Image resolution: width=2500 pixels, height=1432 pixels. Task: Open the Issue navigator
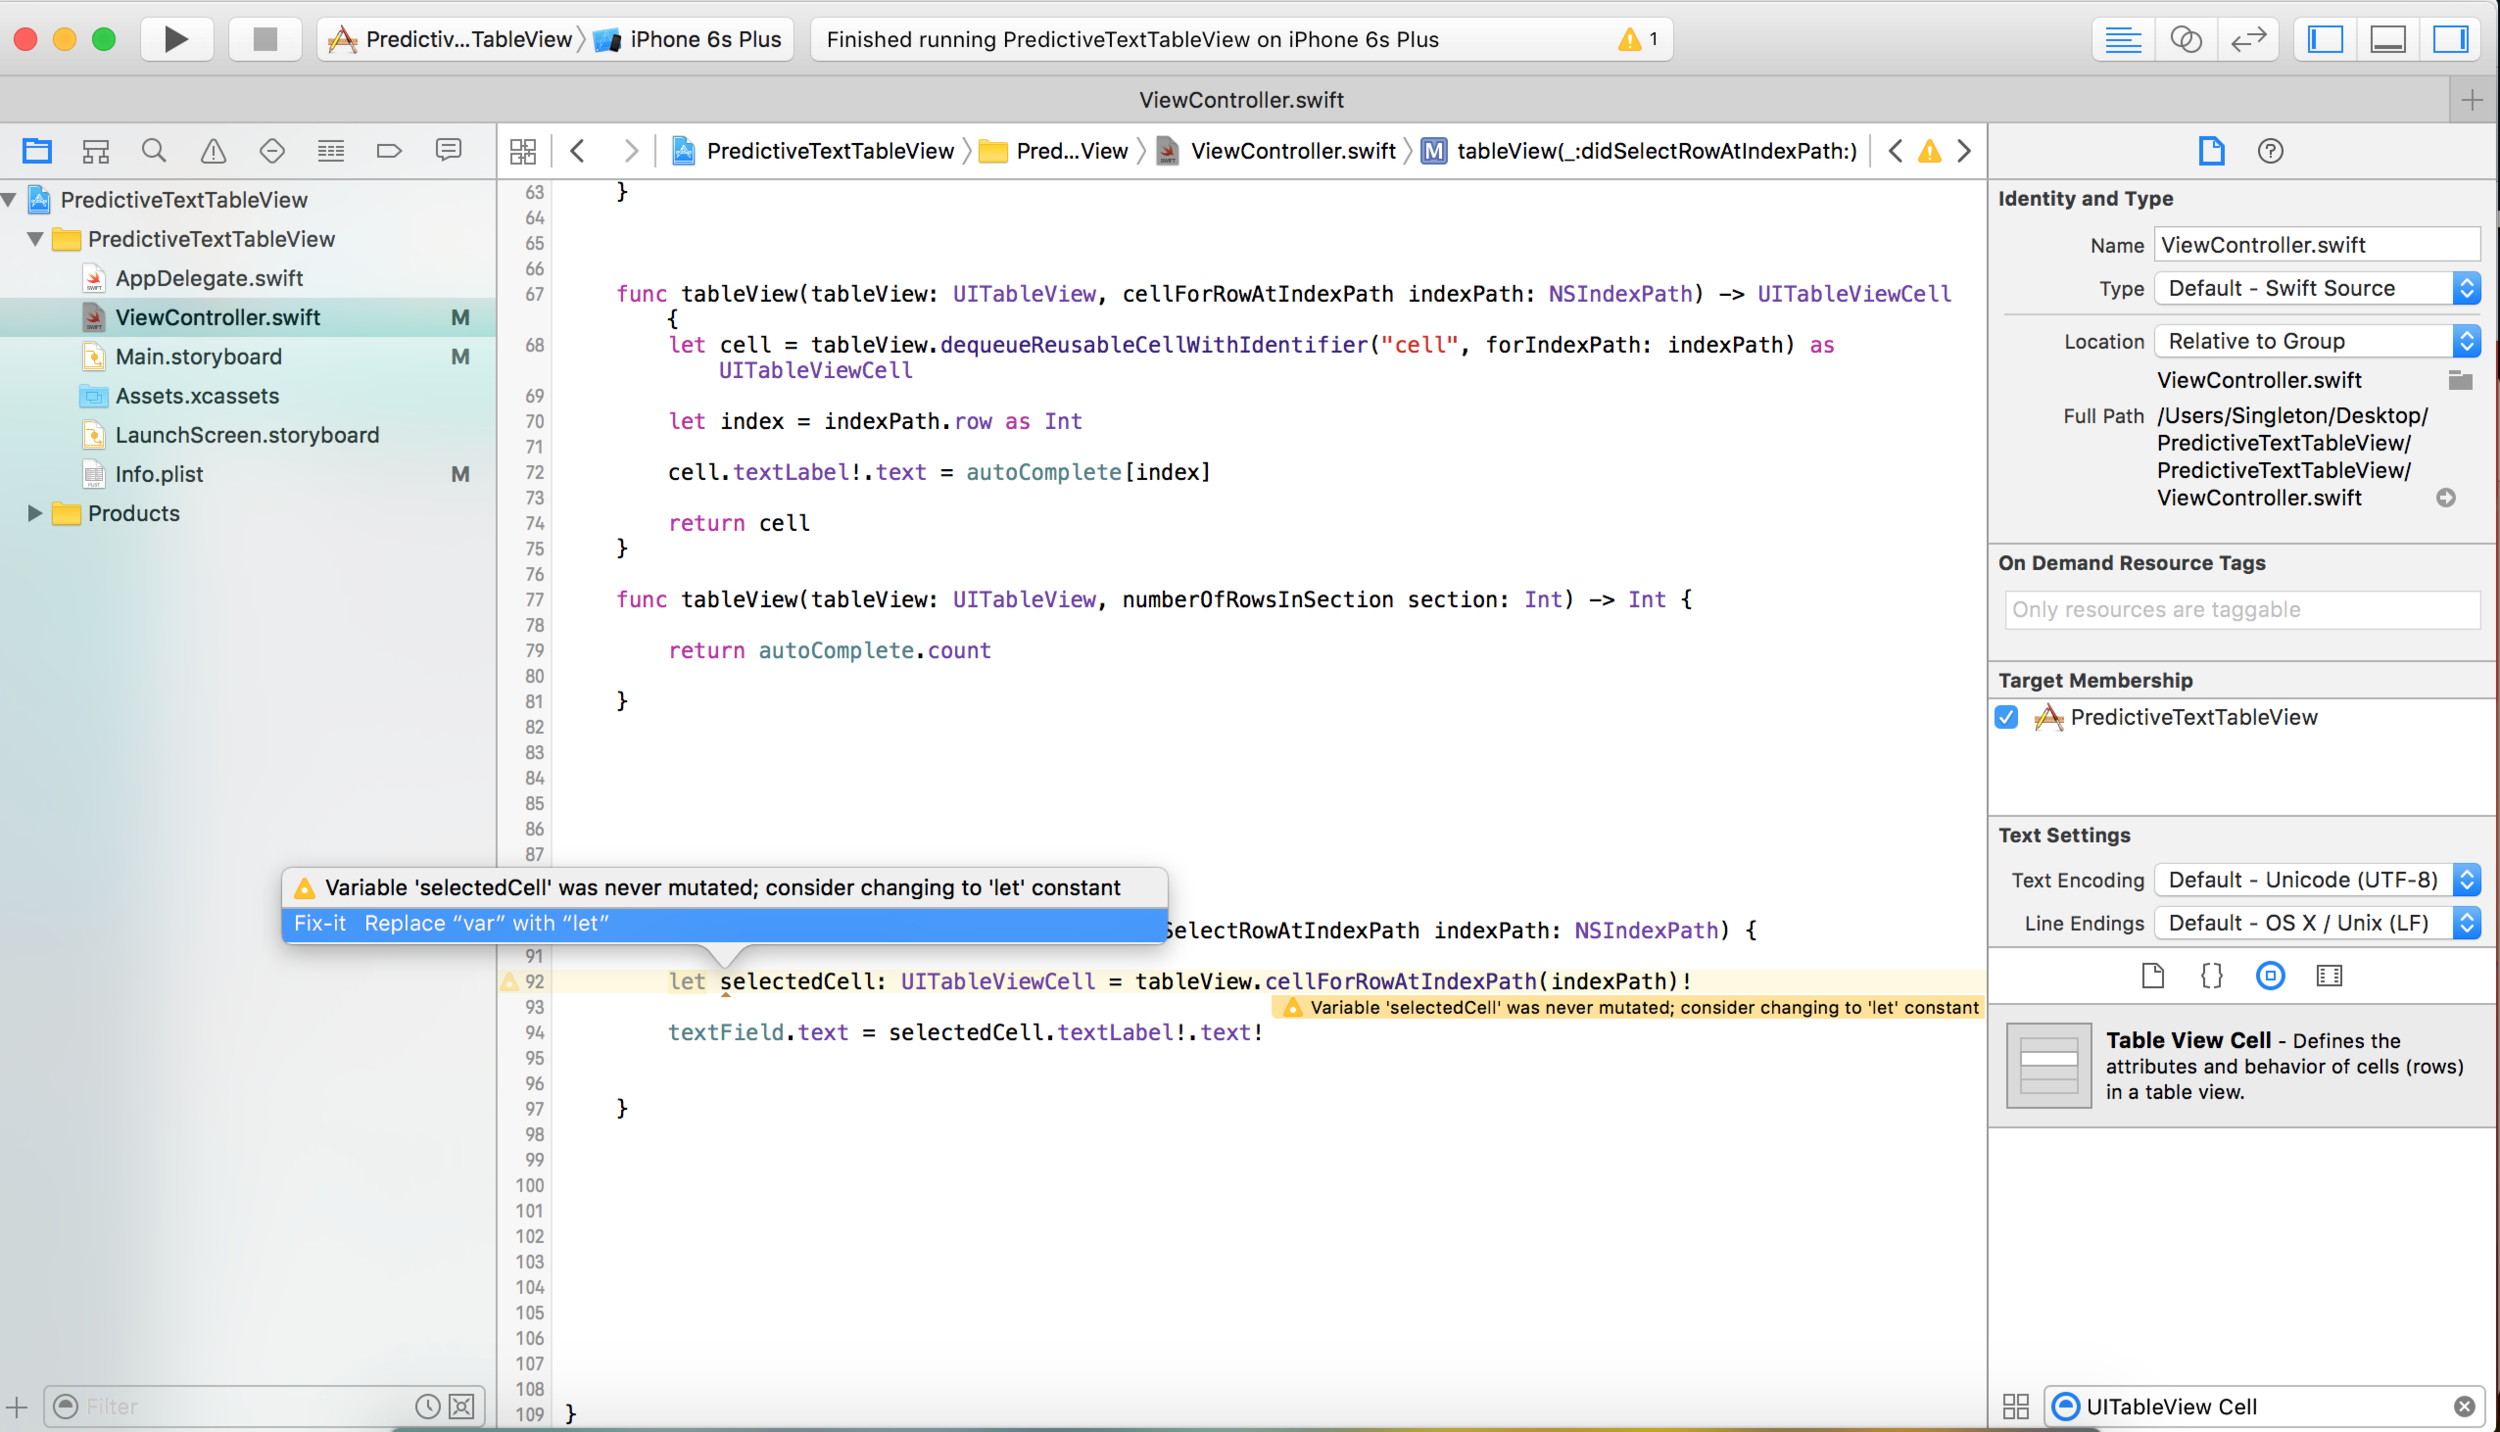(213, 151)
